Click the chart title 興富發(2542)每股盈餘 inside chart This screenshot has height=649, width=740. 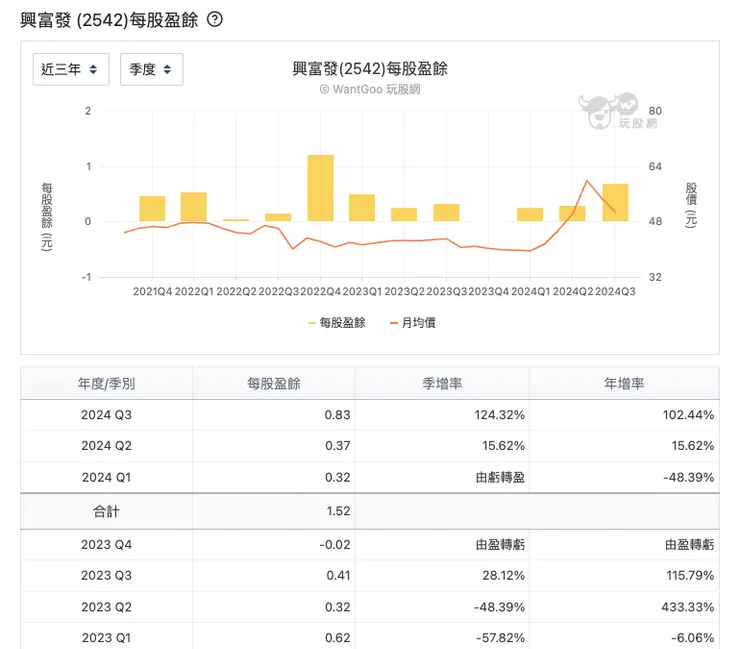pos(370,69)
